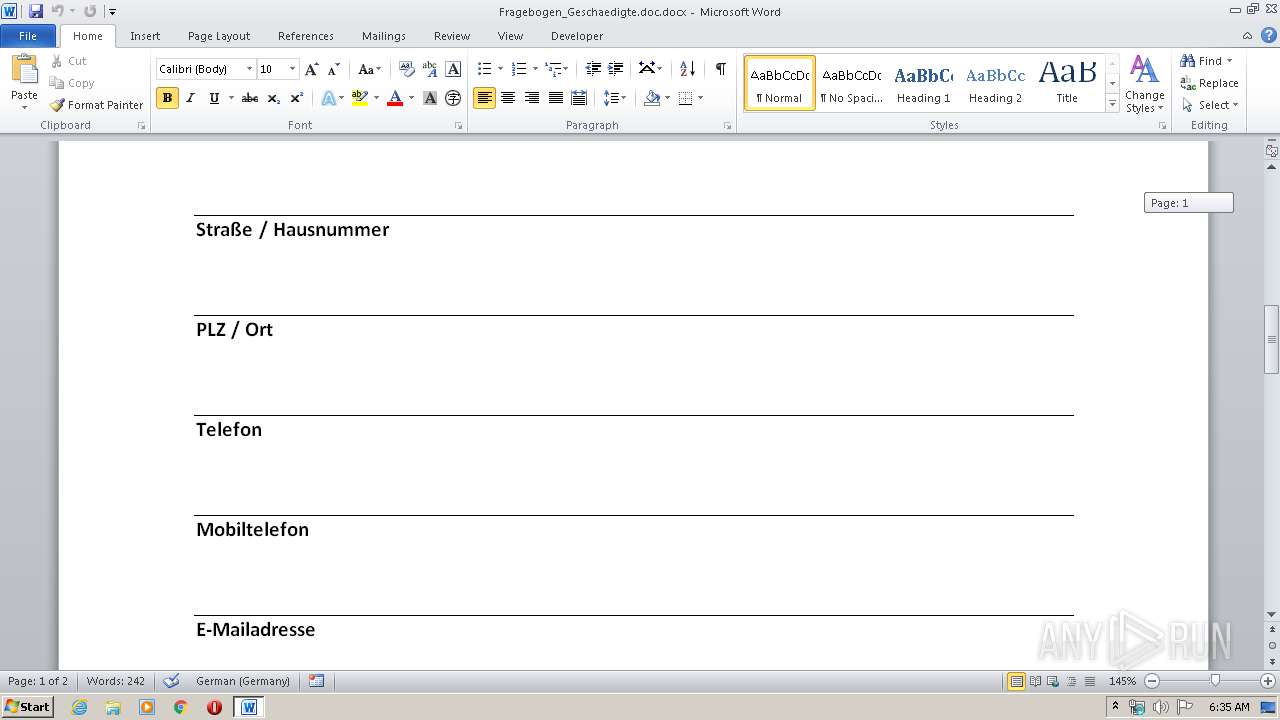Viewport: 1280px width, 720px height.
Task: Align text to the right
Action: tap(532, 98)
